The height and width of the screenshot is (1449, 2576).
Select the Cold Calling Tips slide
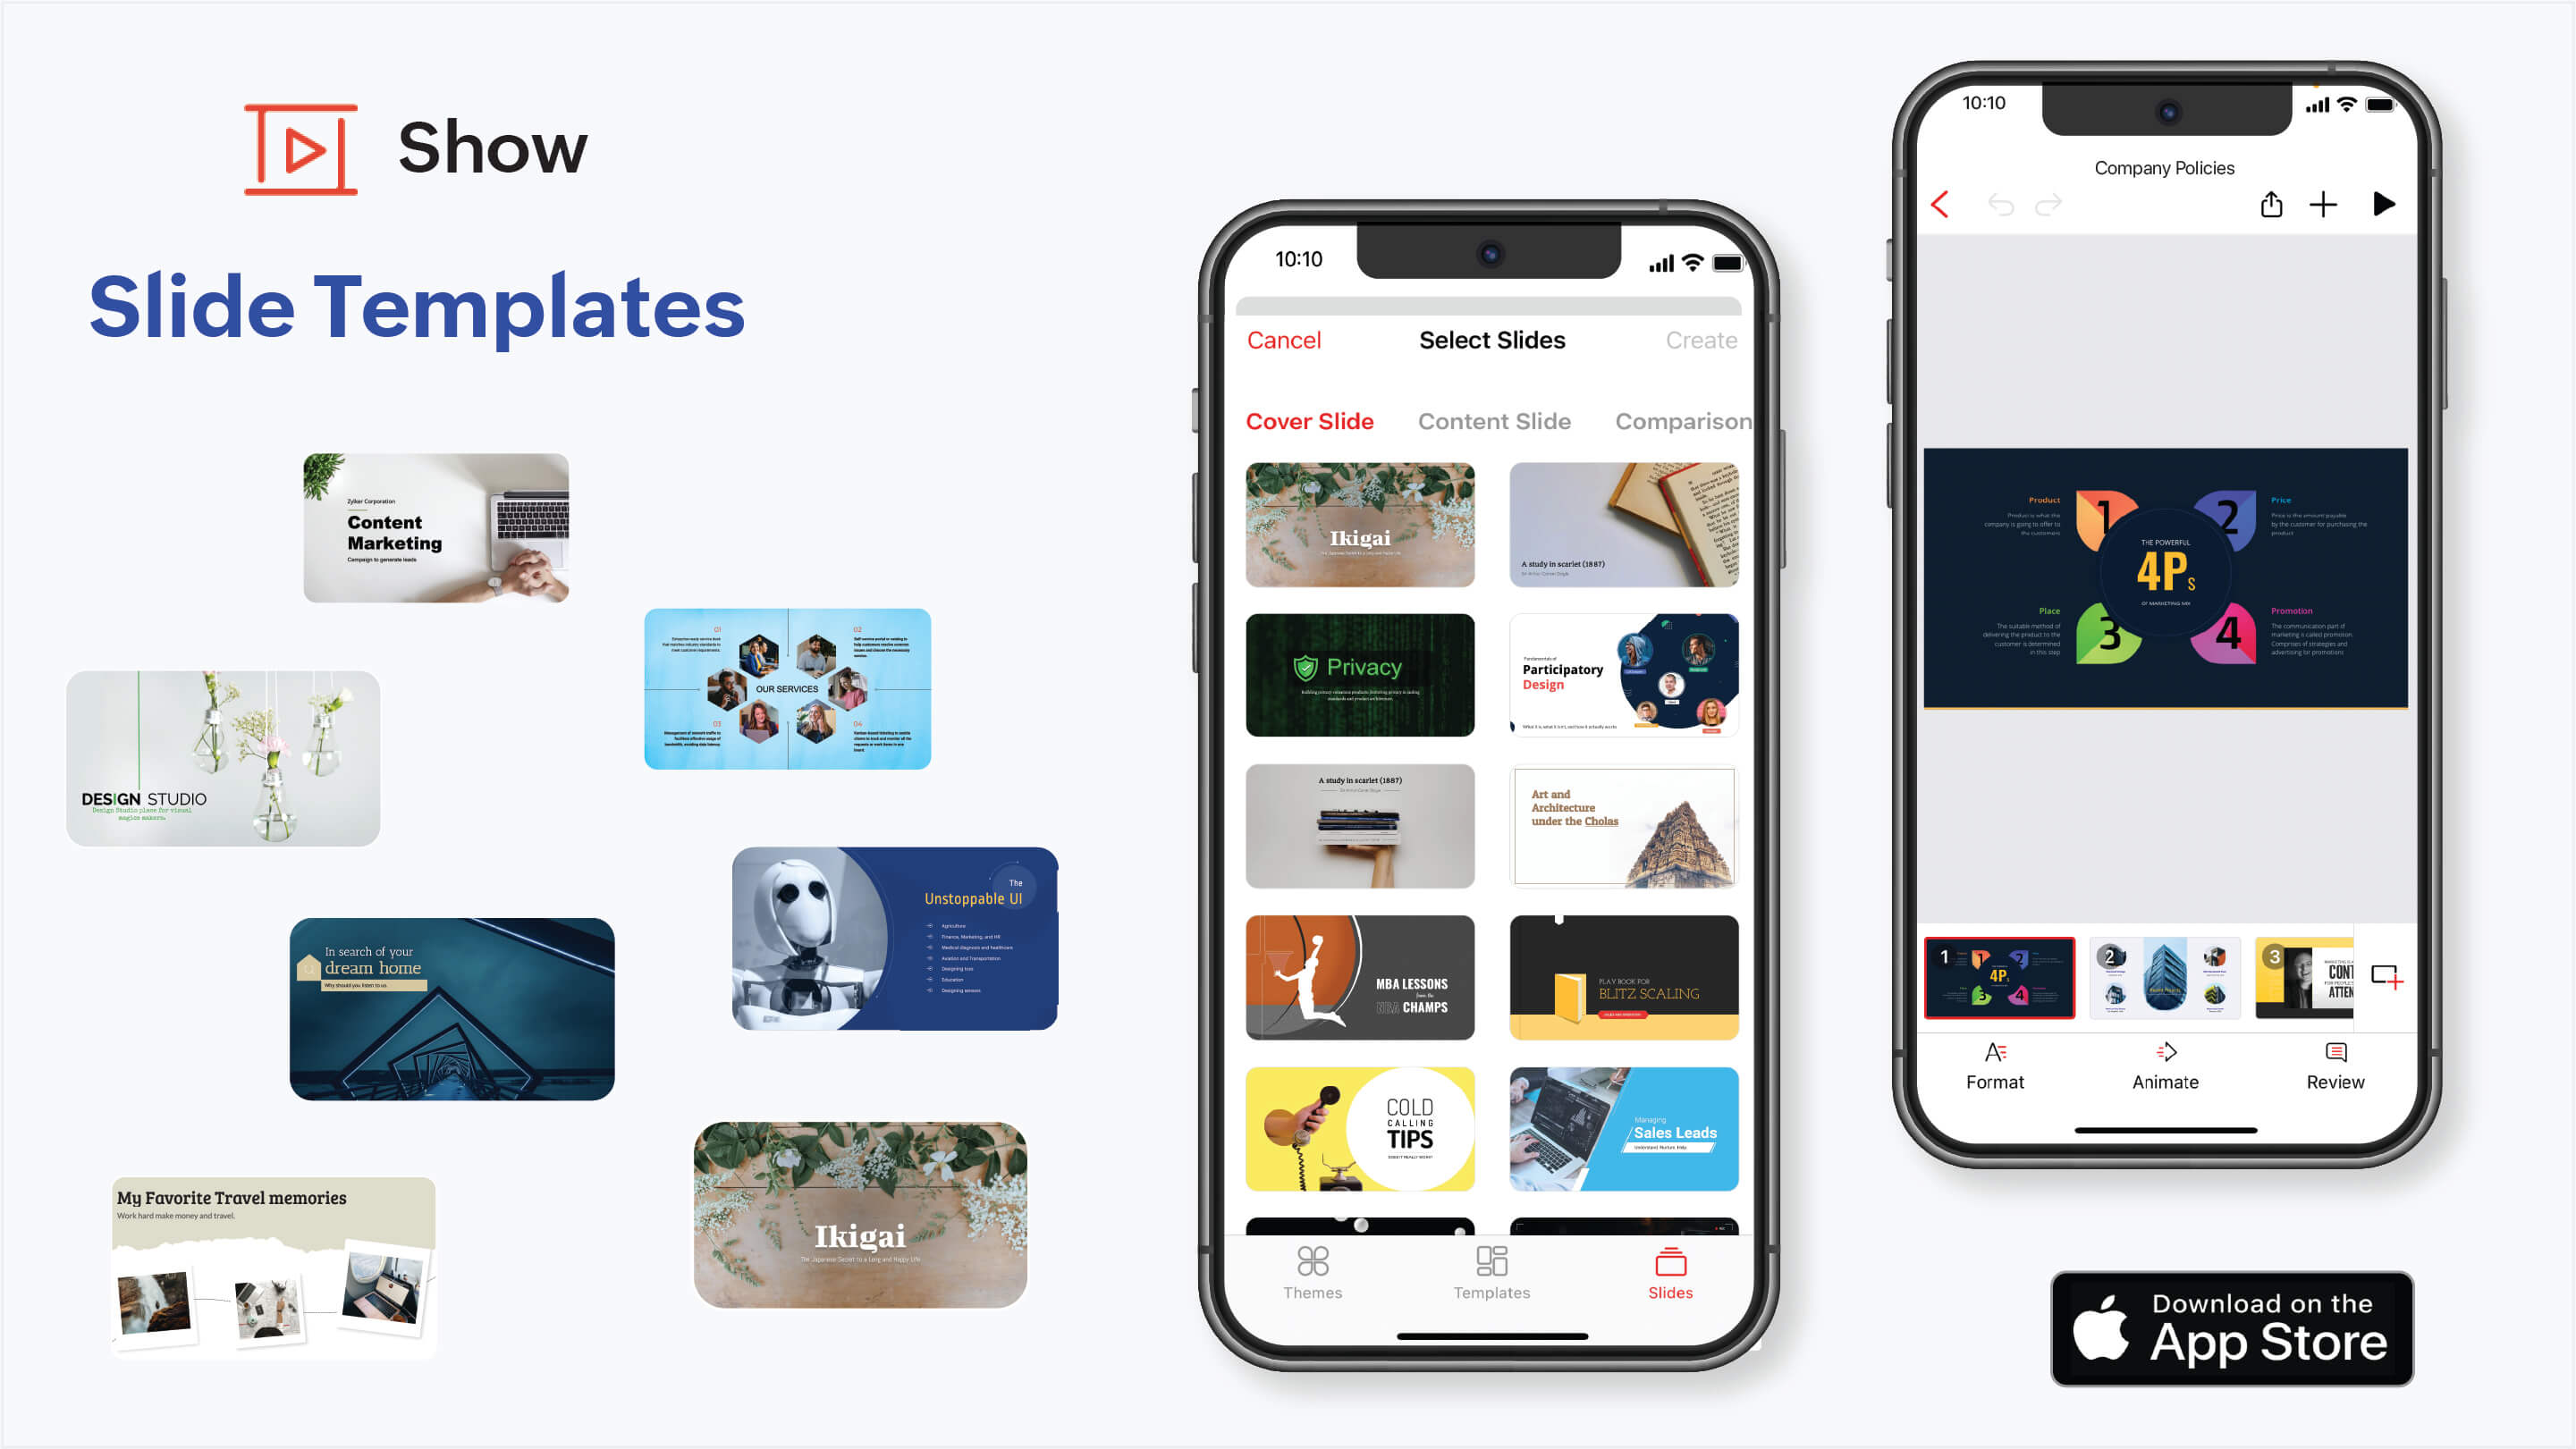click(x=1359, y=1129)
